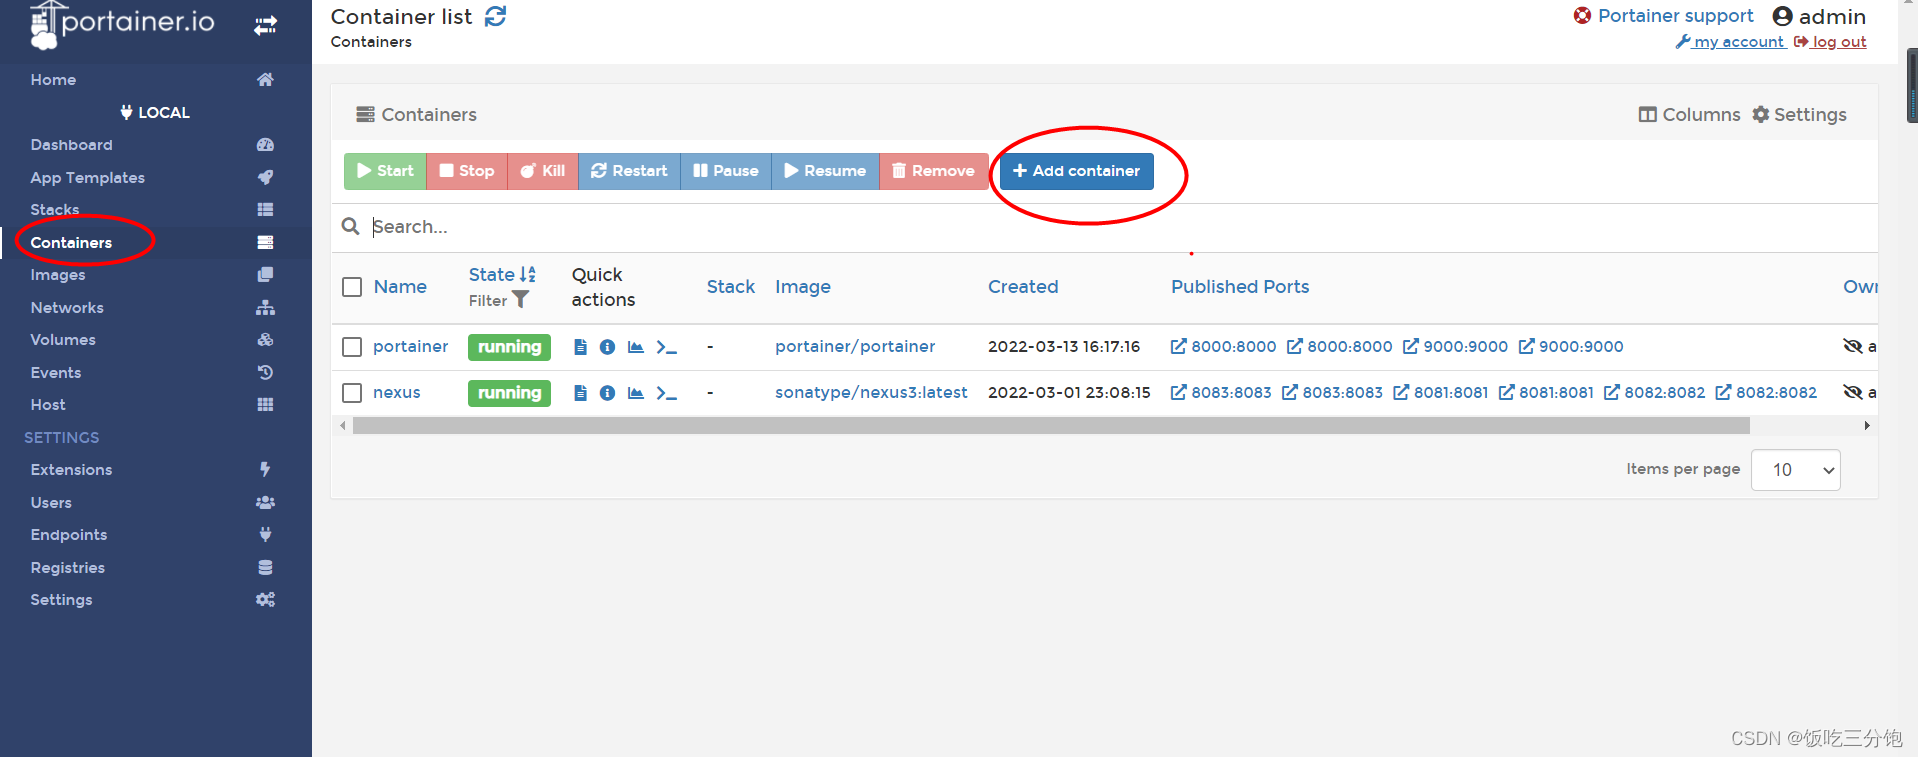Open the my account link
The height and width of the screenshot is (757, 1918).
1730,42
